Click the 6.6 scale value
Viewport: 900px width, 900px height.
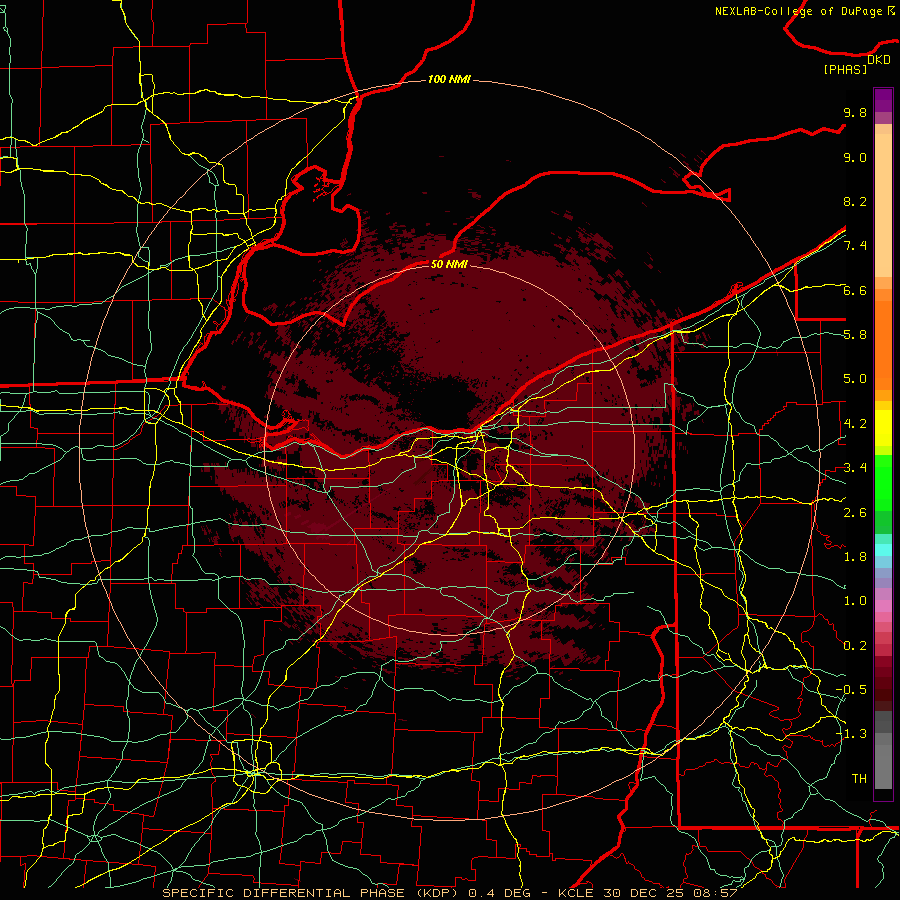click(x=855, y=290)
